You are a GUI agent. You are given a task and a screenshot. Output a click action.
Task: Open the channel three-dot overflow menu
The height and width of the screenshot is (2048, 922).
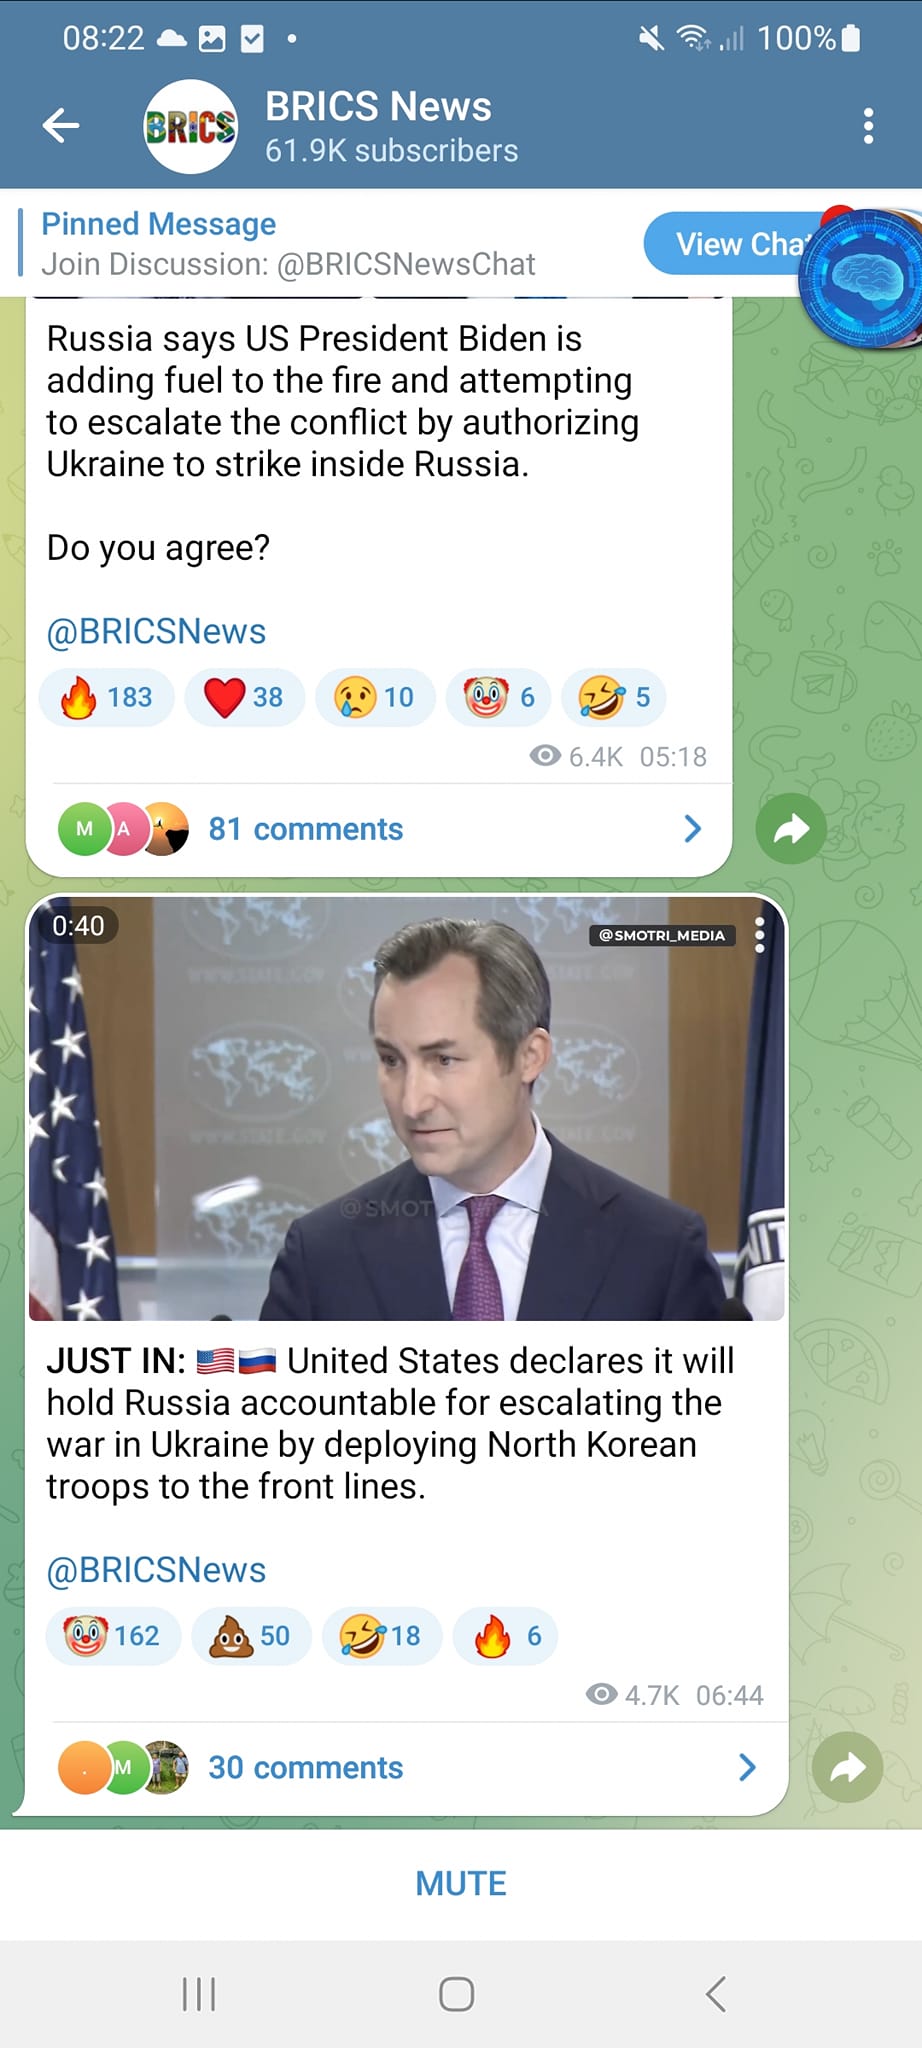pyautogui.click(x=868, y=126)
